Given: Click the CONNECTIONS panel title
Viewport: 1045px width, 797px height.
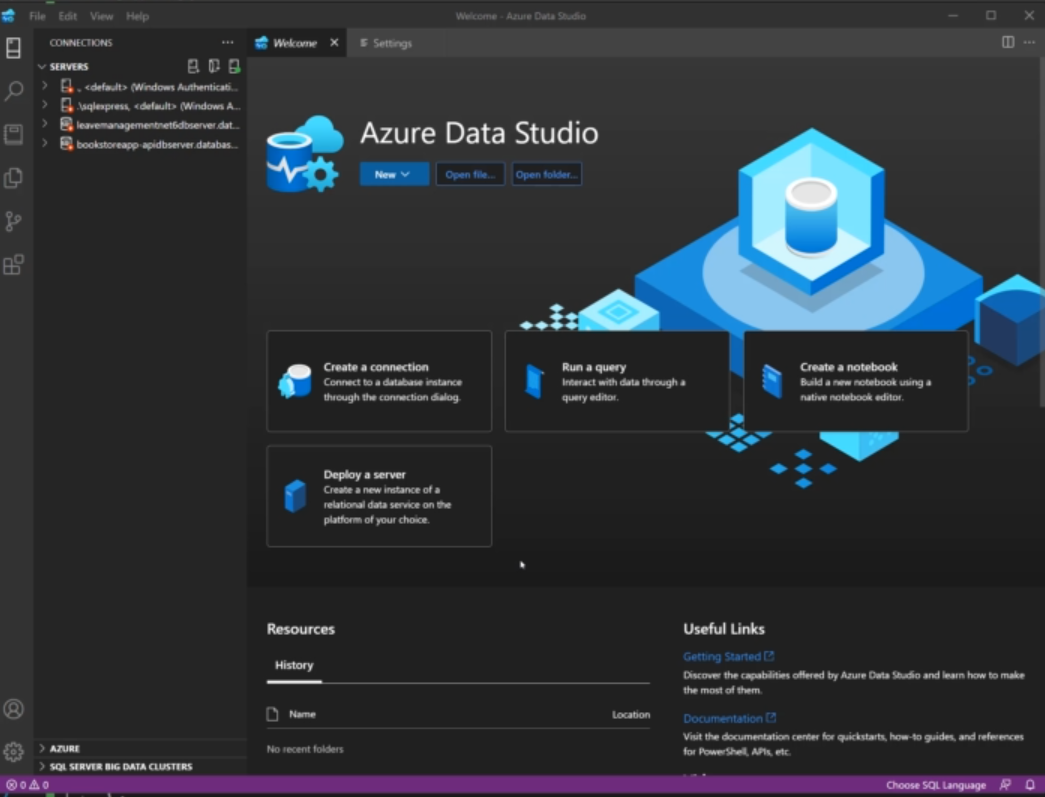Looking at the screenshot, I should 81,43.
